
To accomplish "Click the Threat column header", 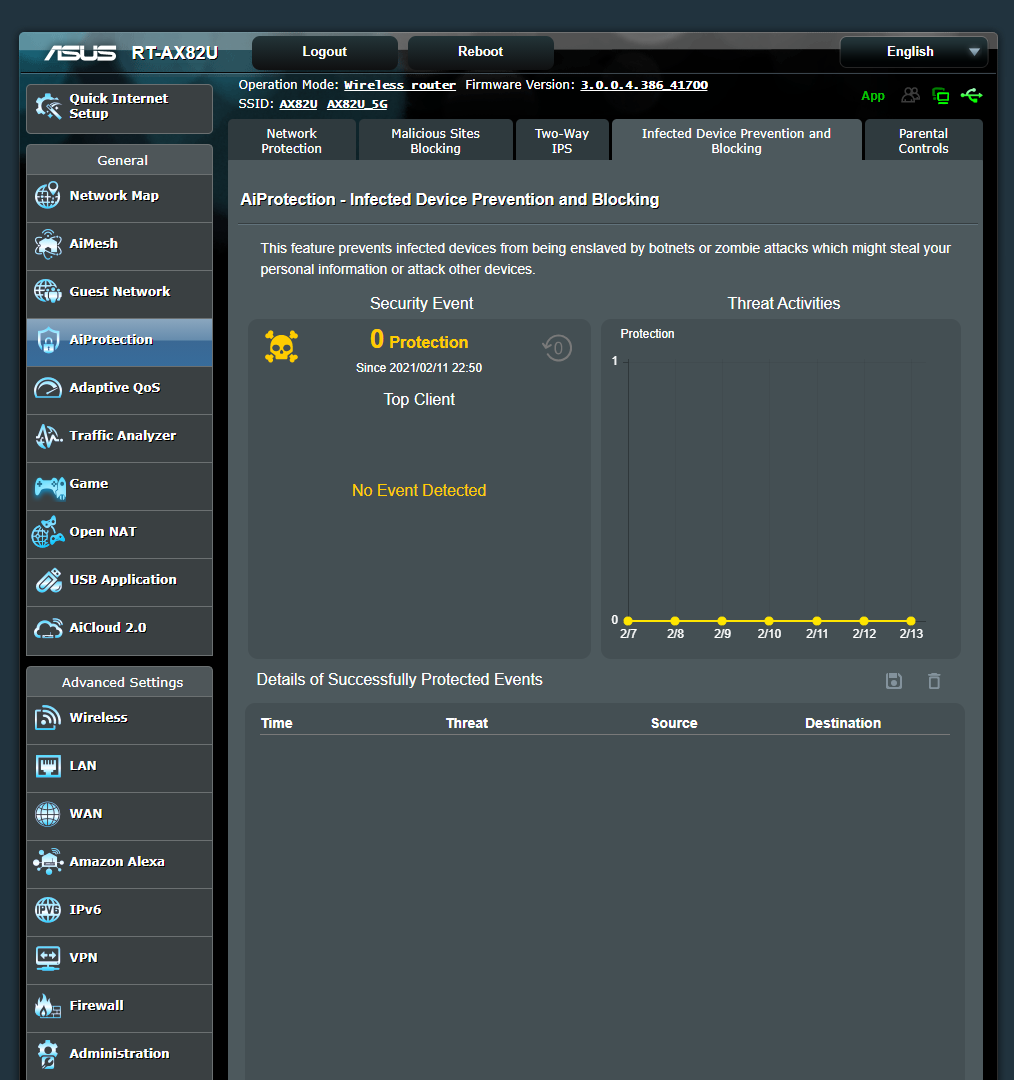I will 466,723.
